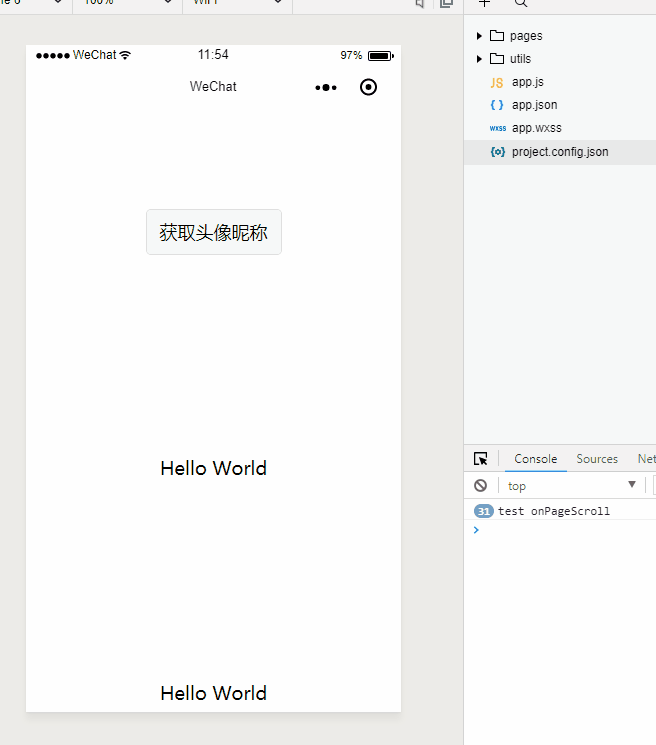Click the file search magnifier icon
This screenshot has height=745, width=656.
click(521, 3)
